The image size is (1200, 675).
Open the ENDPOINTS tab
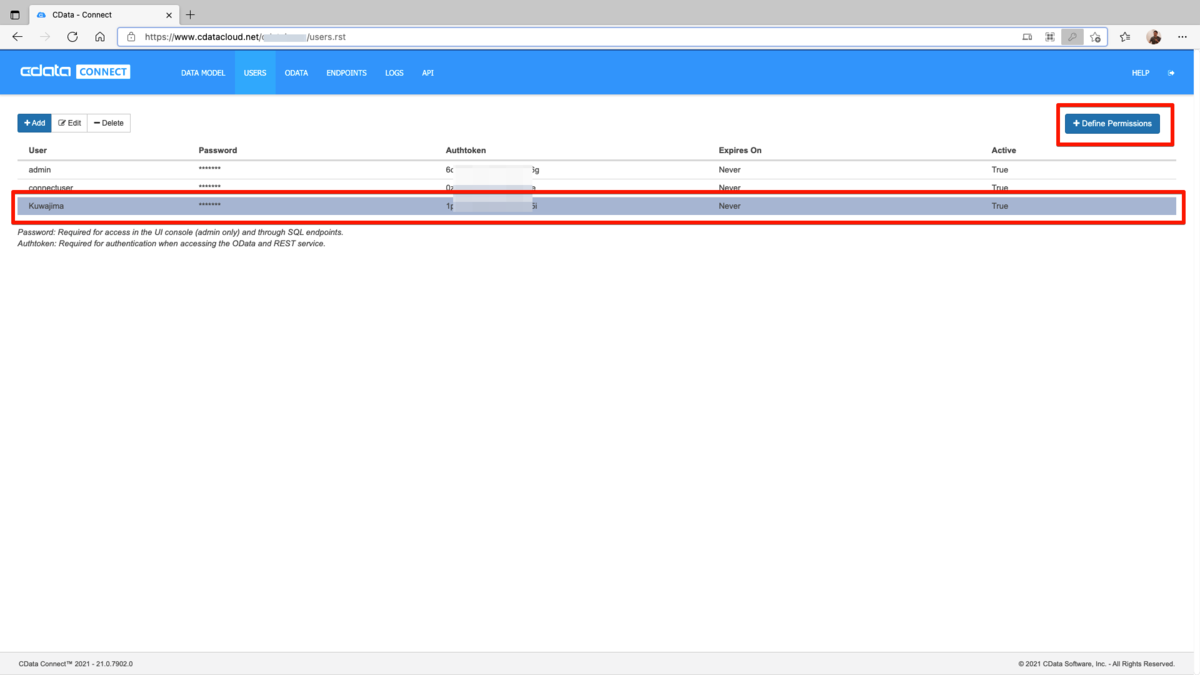coord(347,73)
